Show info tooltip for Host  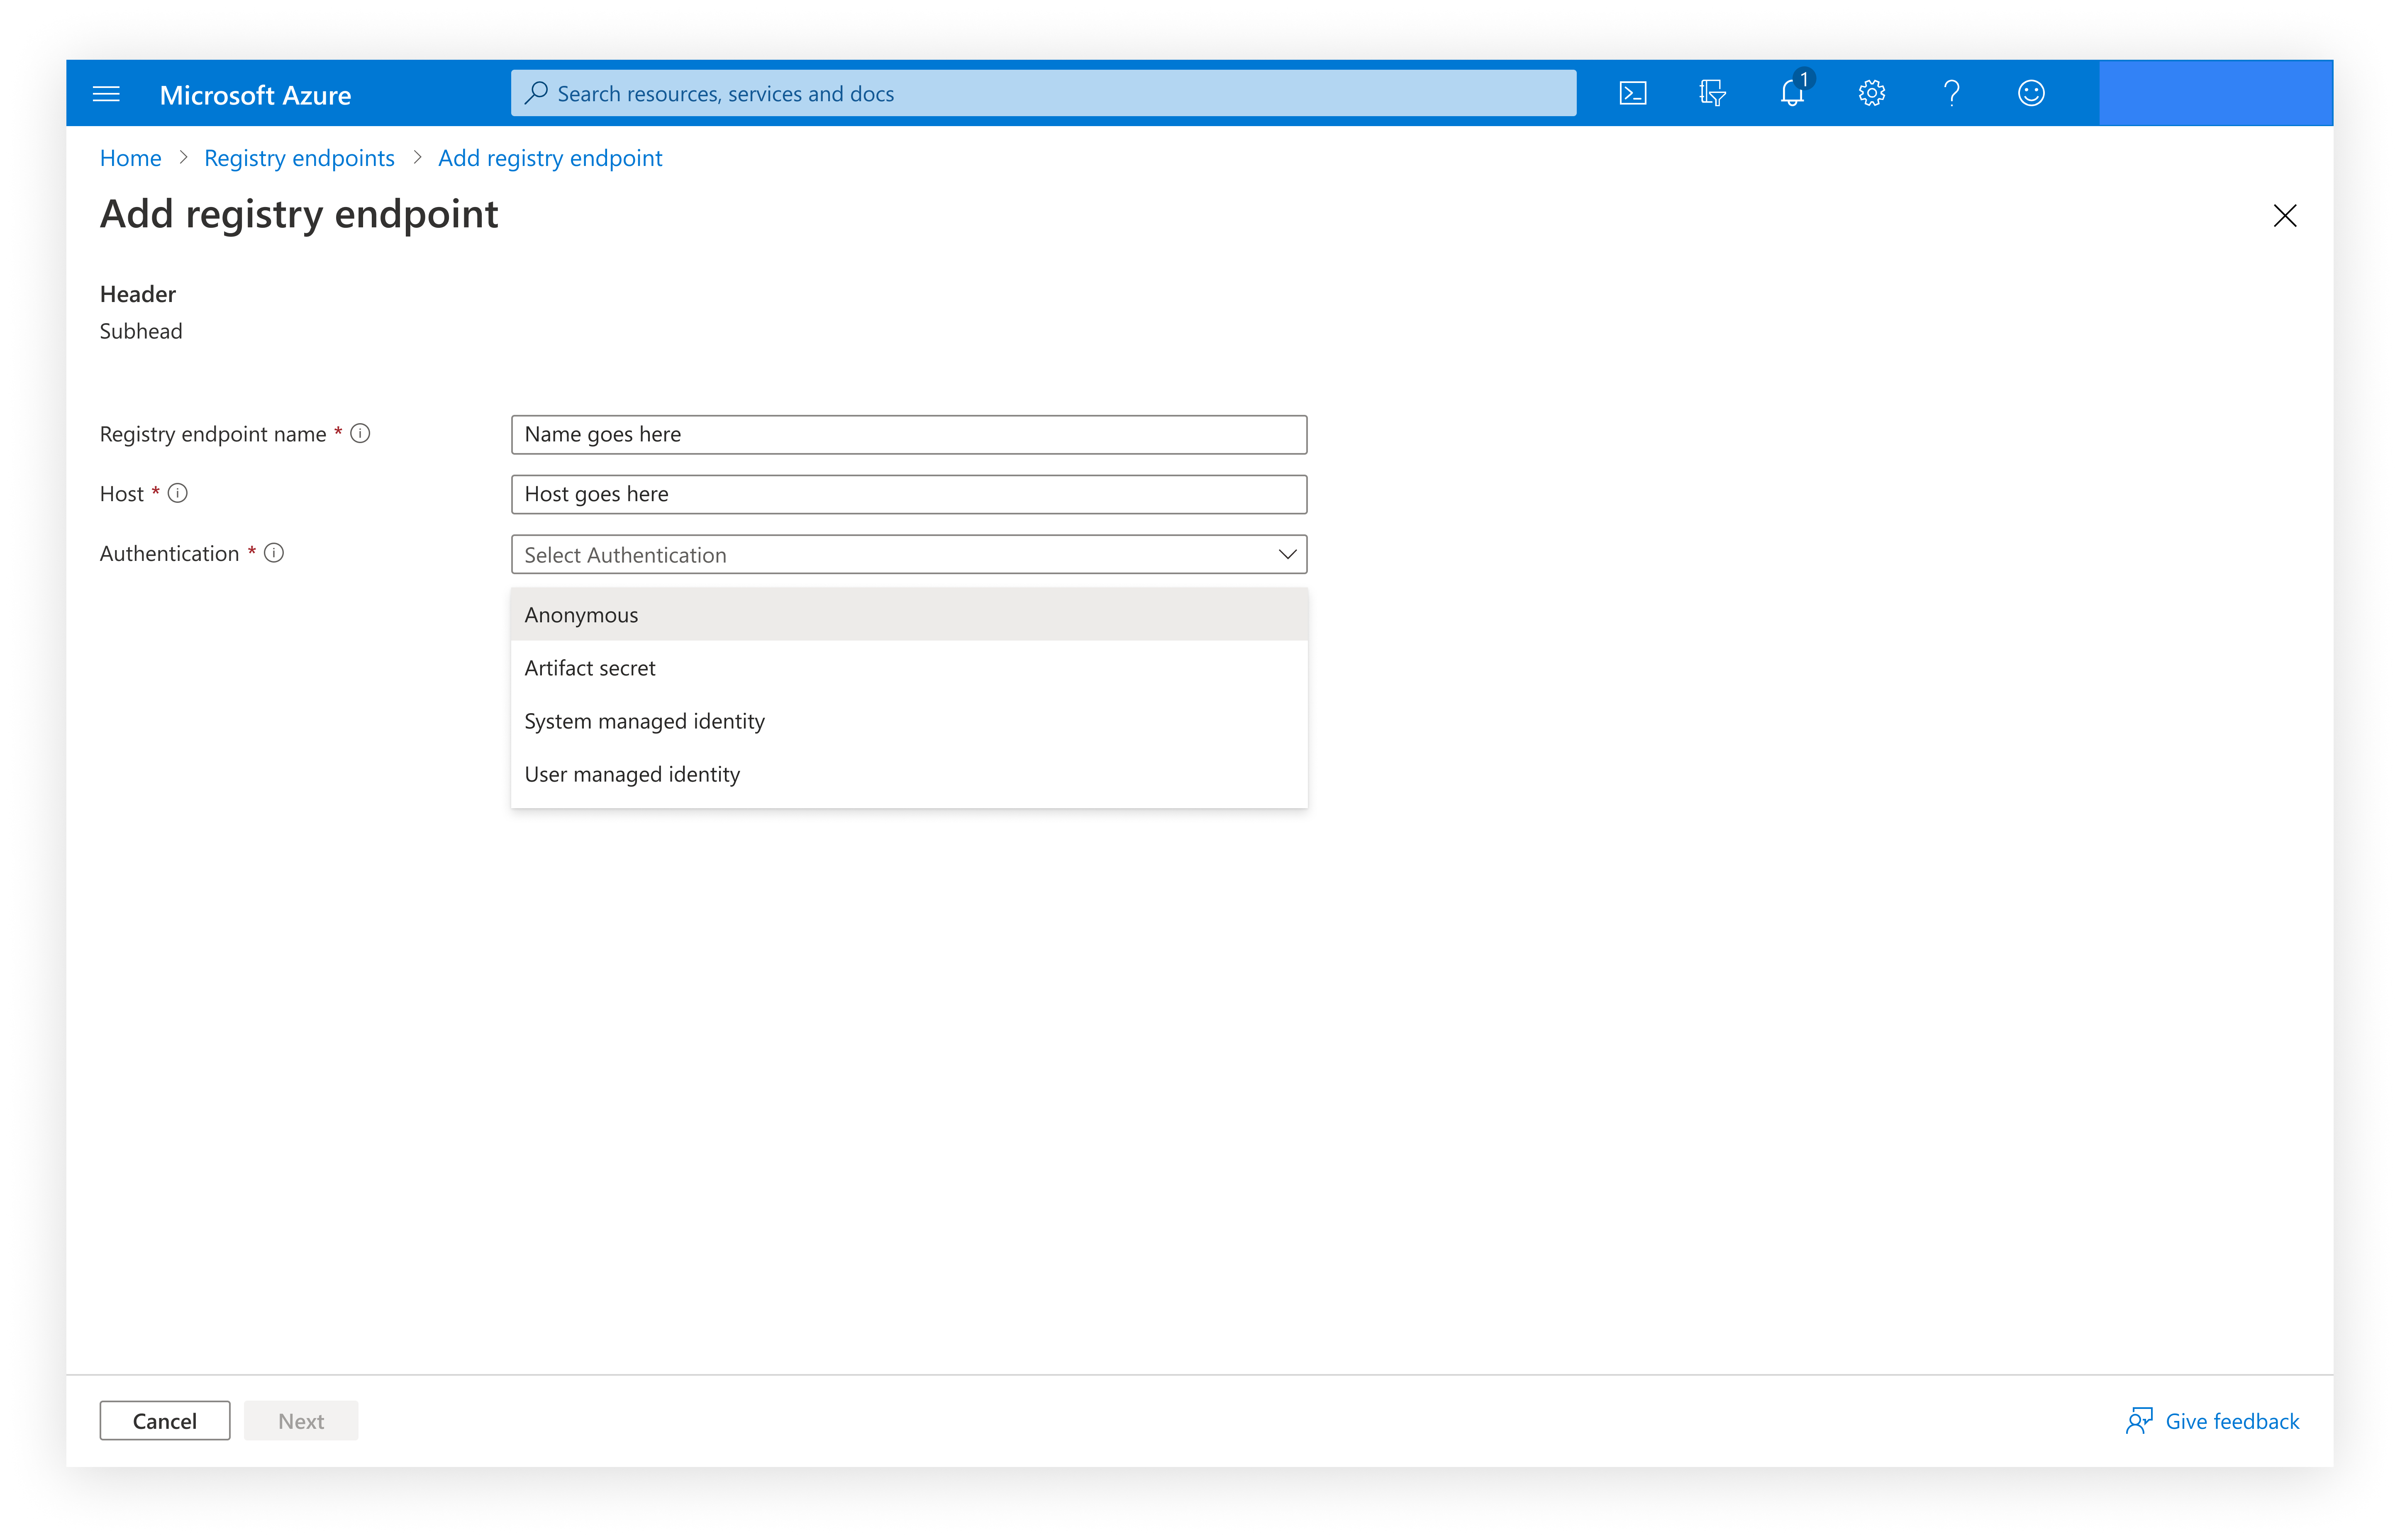pyautogui.click(x=178, y=493)
